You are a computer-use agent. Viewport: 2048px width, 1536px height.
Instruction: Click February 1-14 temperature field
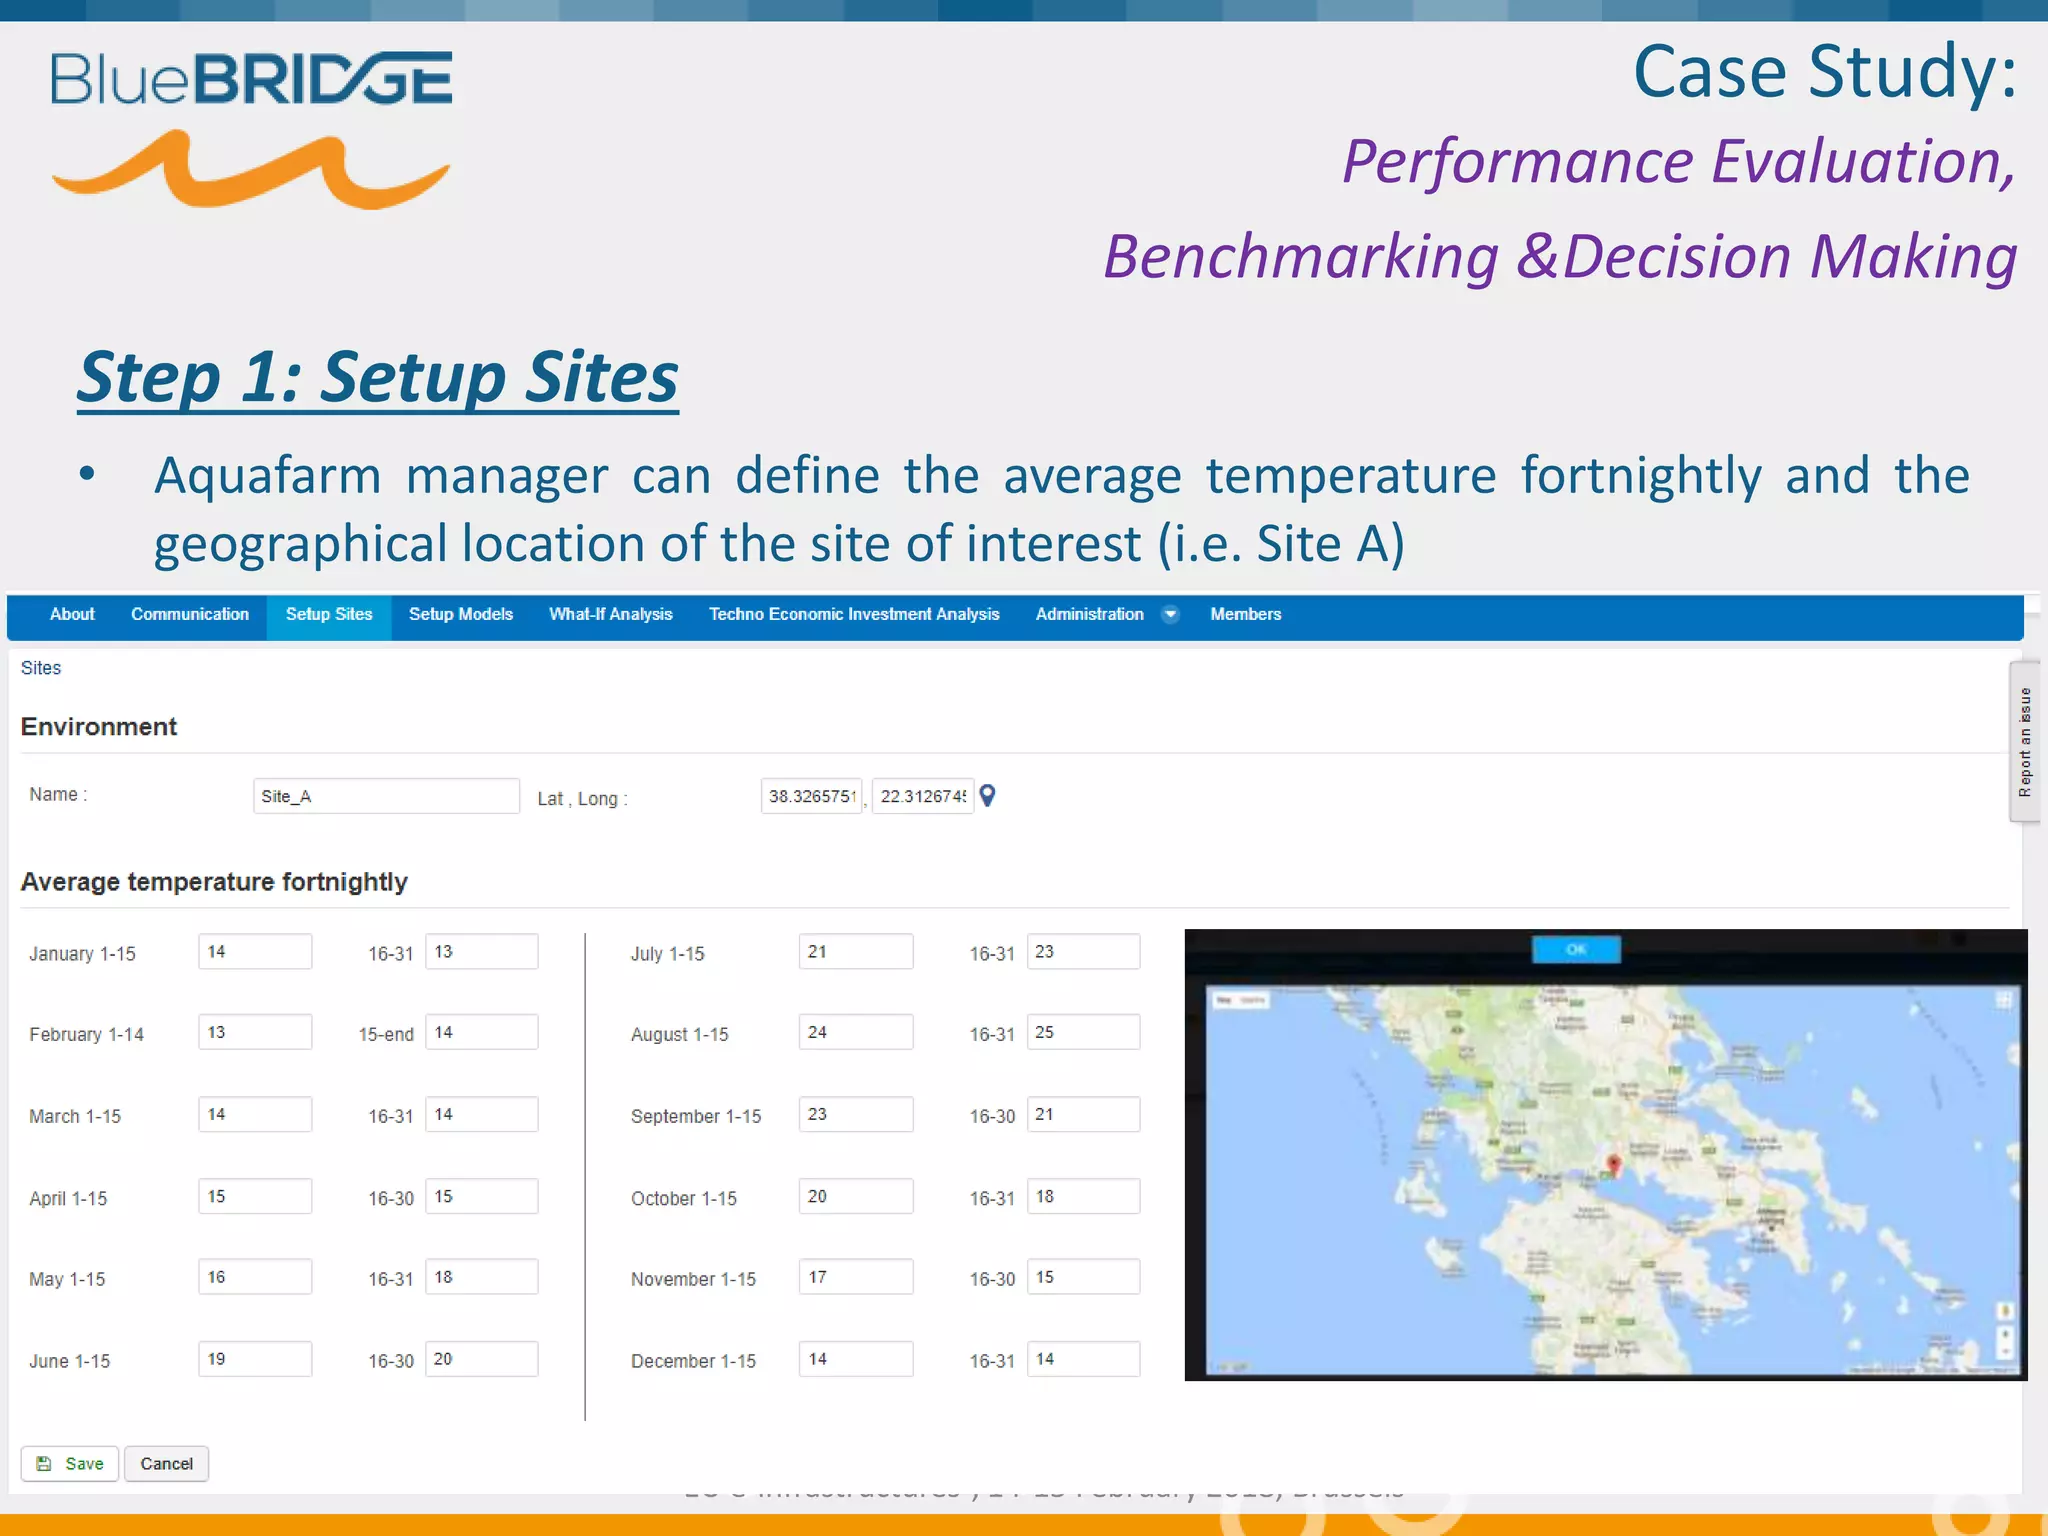click(255, 1032)
